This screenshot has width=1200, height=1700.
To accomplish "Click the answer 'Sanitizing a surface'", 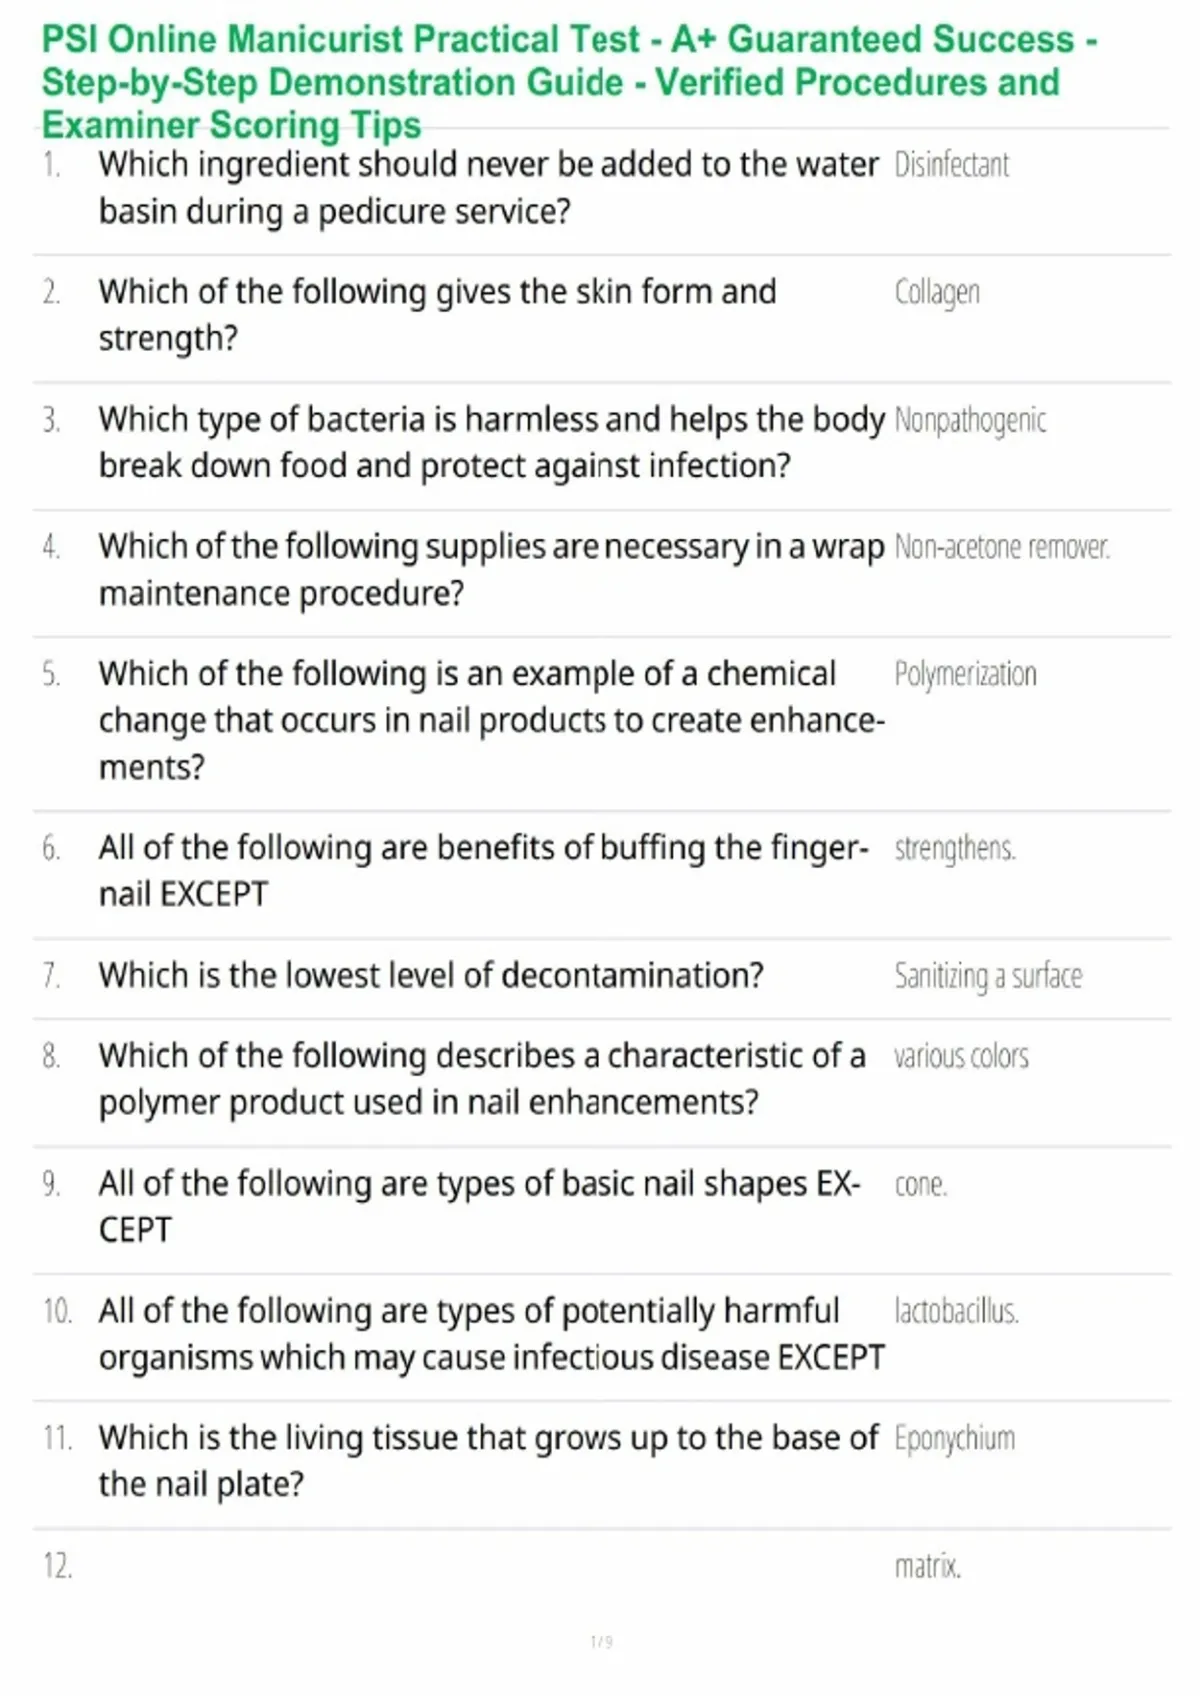I will [x=988, y=976].
